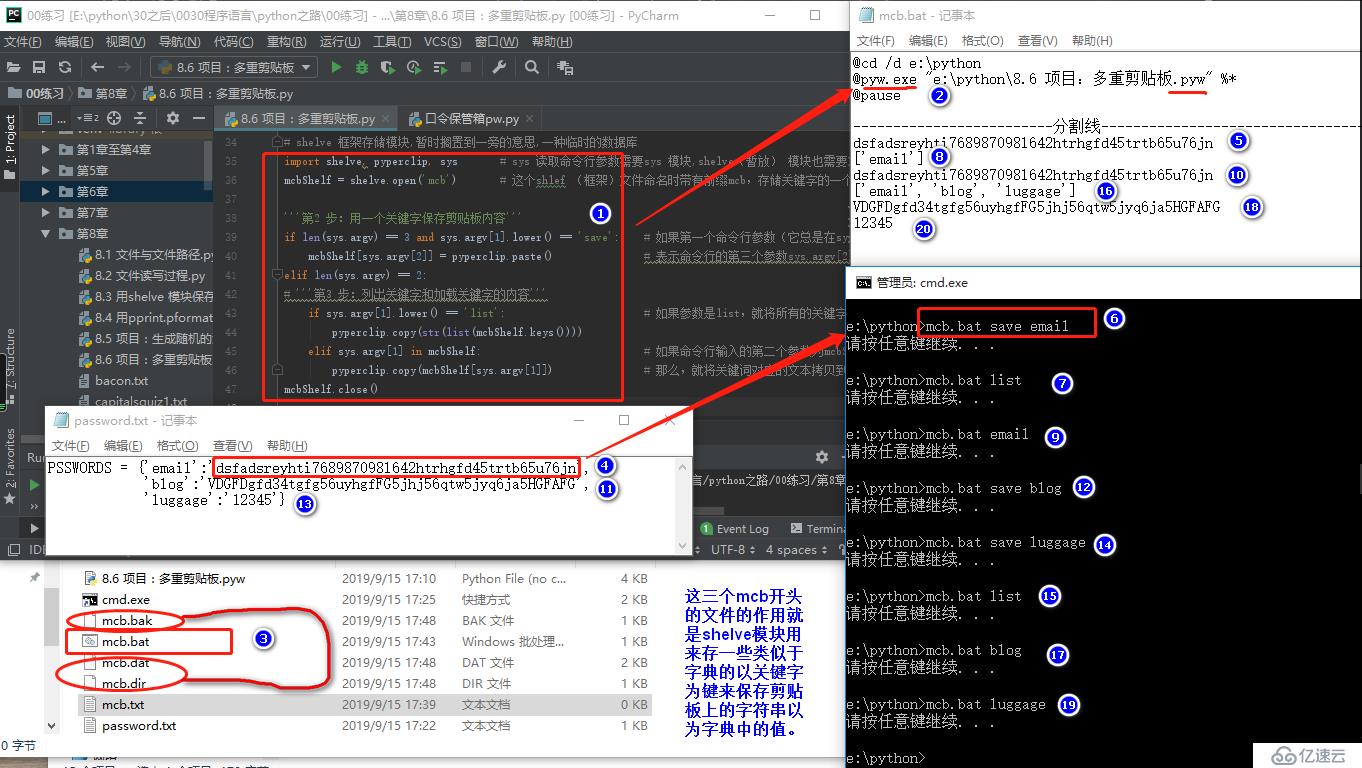Click the mcb.bat file icon in Explorer

point(89,641)
